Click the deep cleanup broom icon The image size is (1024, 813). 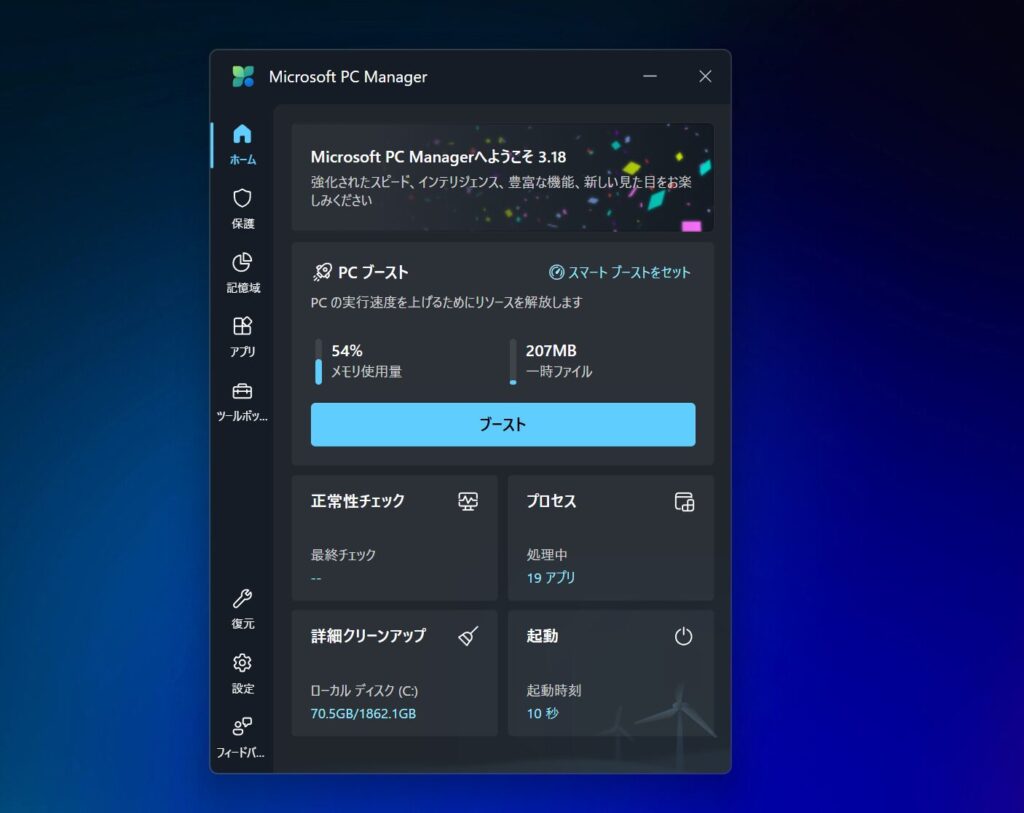click(468, 636)
